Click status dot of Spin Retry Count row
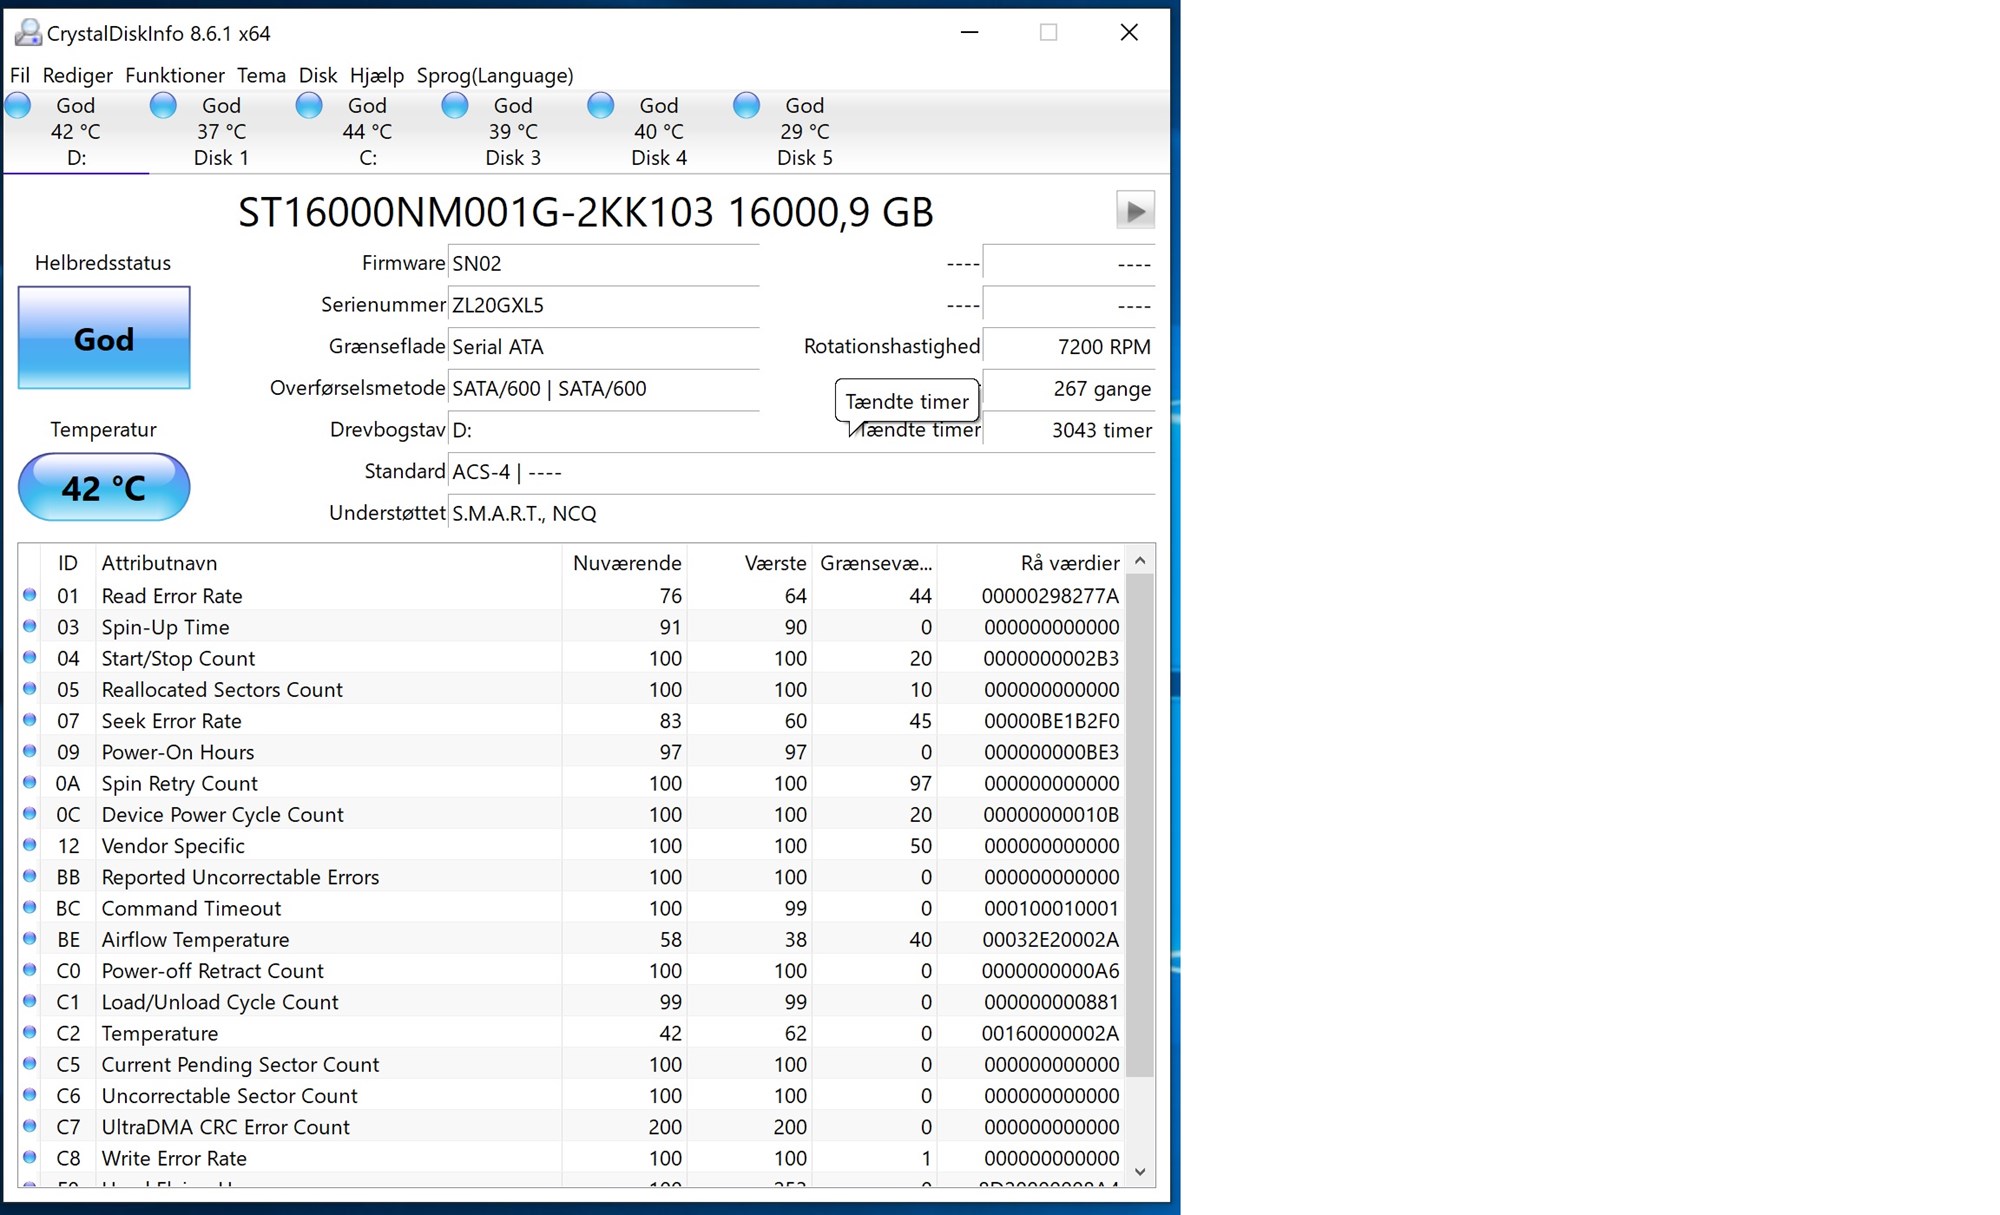This screenshot has height=1215, width=2000. tap(30, 782)
